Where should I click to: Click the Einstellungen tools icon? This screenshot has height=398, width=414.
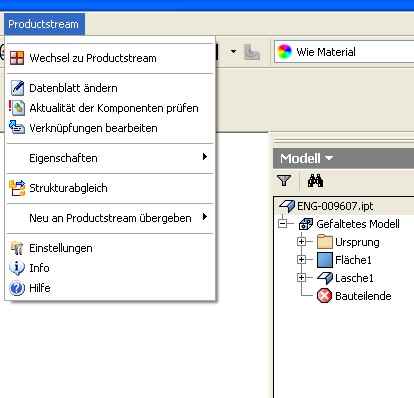17,248
